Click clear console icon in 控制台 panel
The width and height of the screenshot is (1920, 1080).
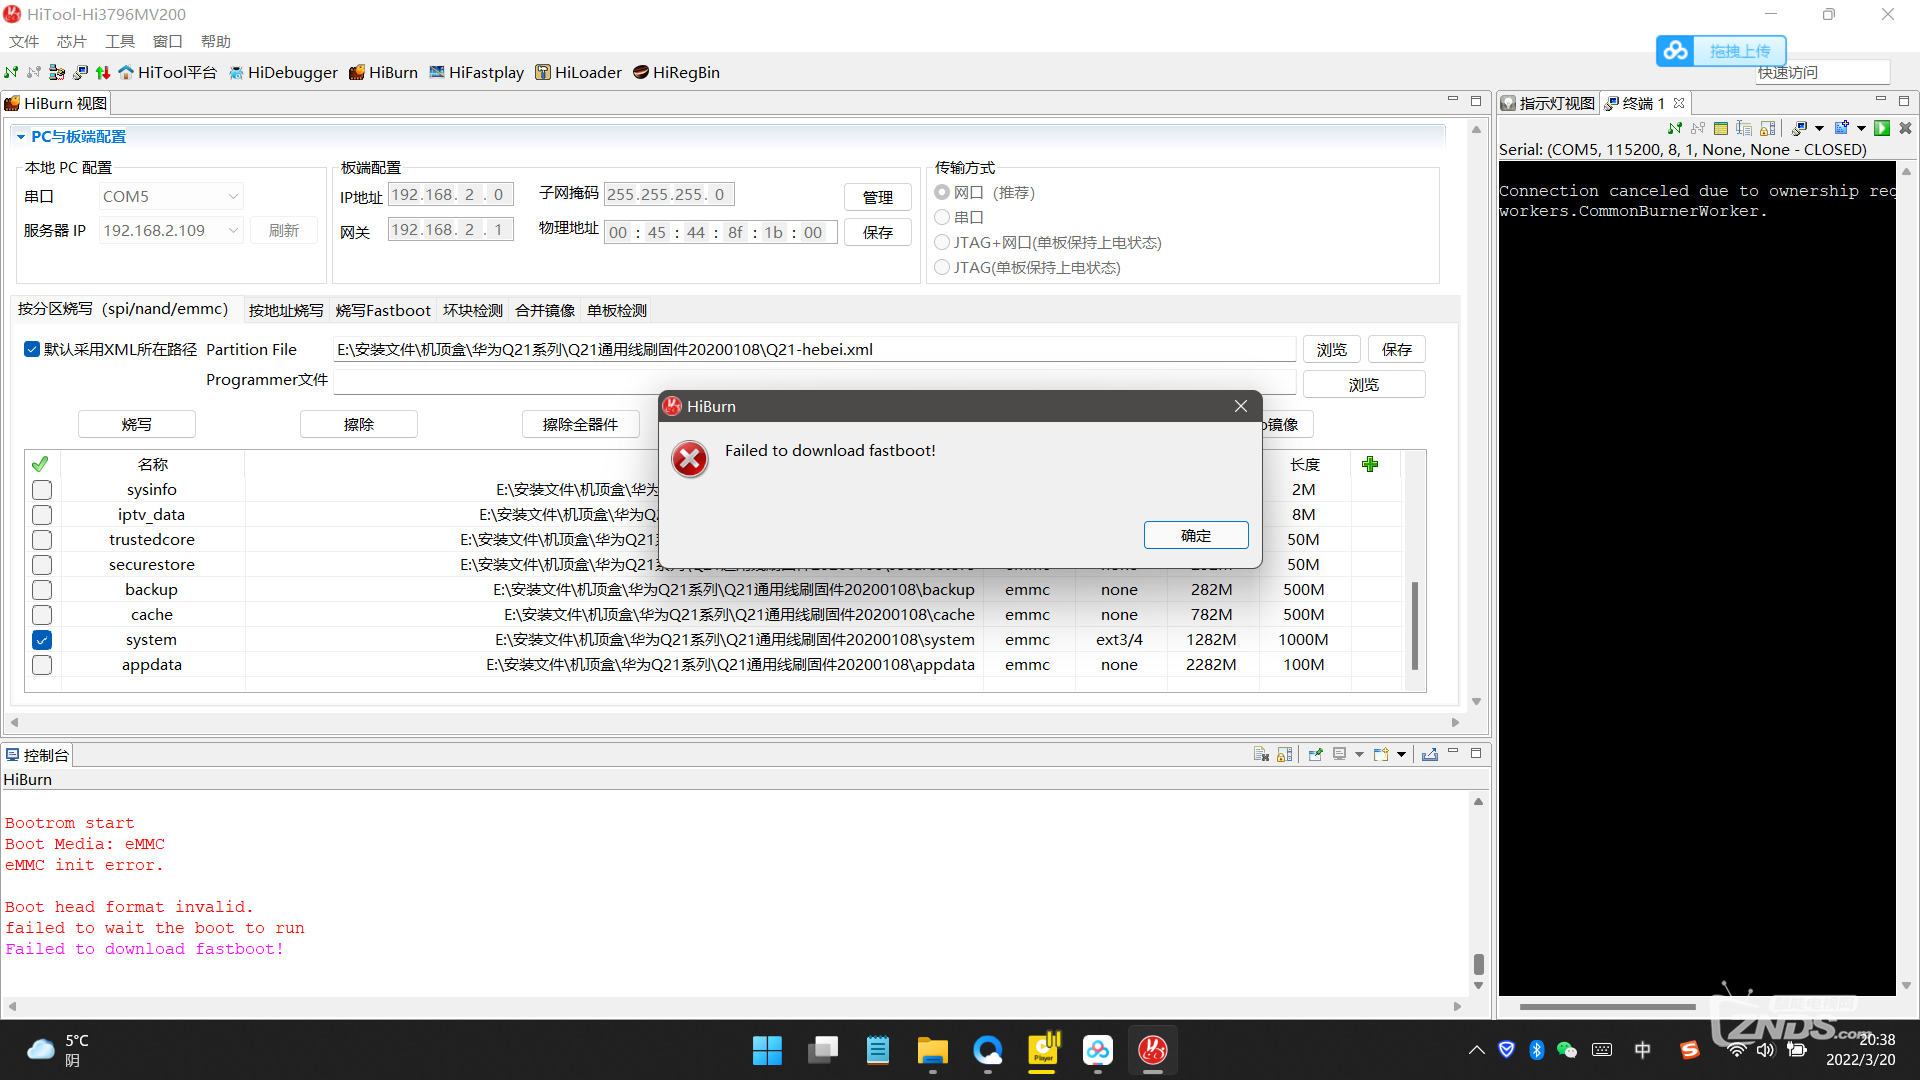tap(1261, 754)
